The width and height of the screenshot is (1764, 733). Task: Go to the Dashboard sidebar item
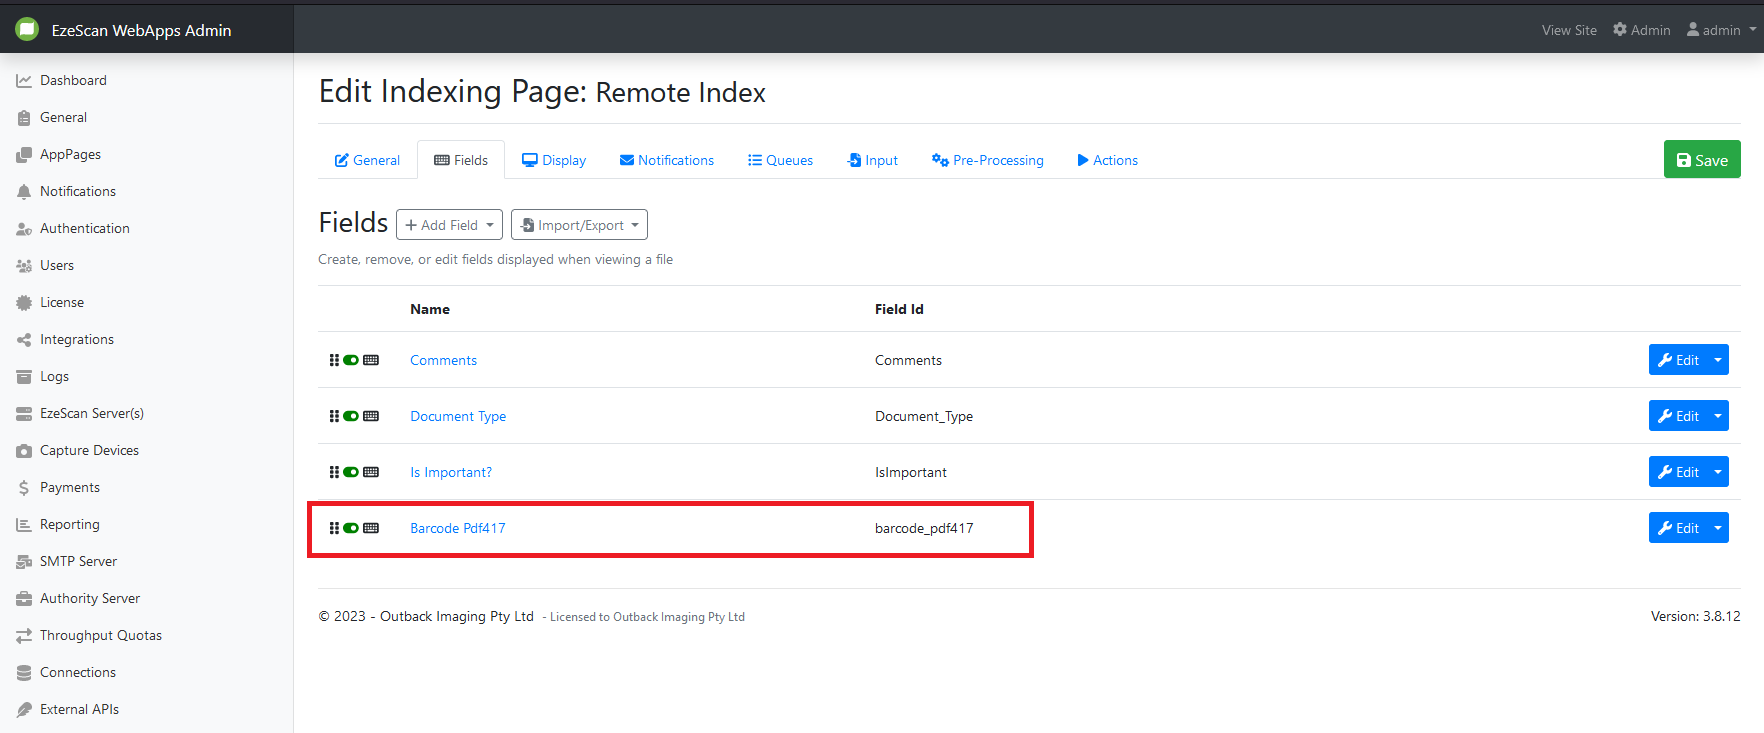click(73, 80)
